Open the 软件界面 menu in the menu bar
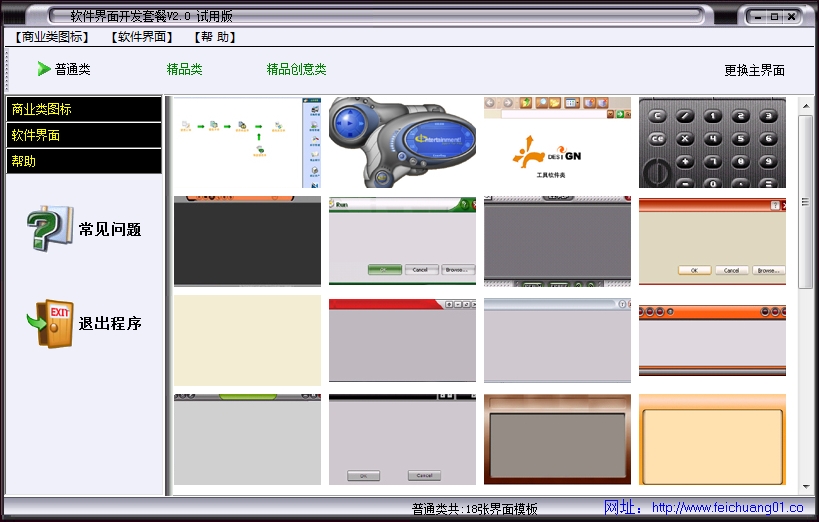Viewport: 819px width, 522px height. 143,37
